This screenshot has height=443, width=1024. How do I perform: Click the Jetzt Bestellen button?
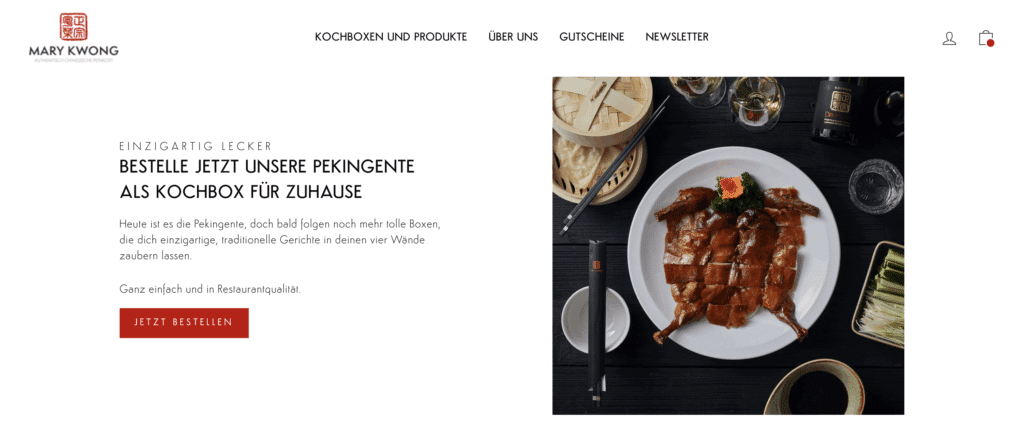(x=184, y=323)
